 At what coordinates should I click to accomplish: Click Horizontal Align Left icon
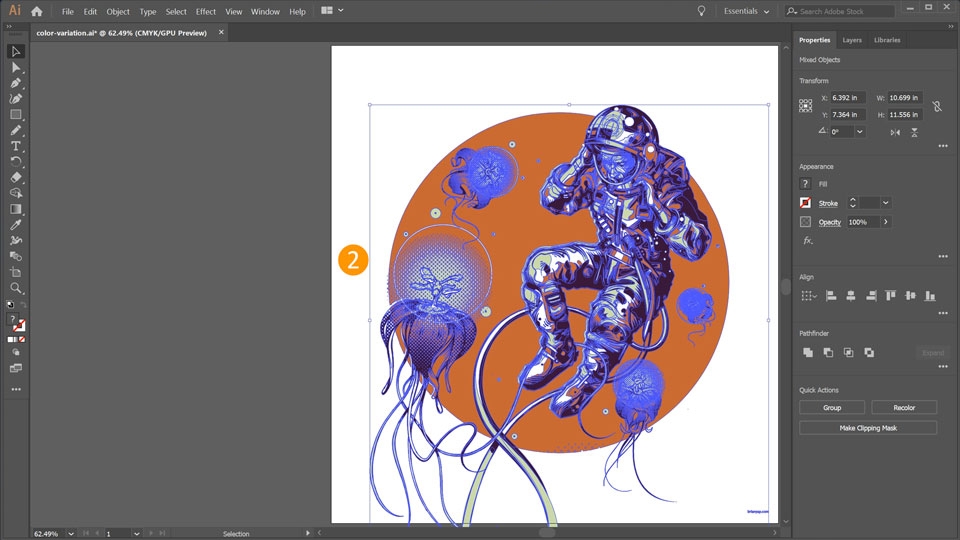coord(831,296)
